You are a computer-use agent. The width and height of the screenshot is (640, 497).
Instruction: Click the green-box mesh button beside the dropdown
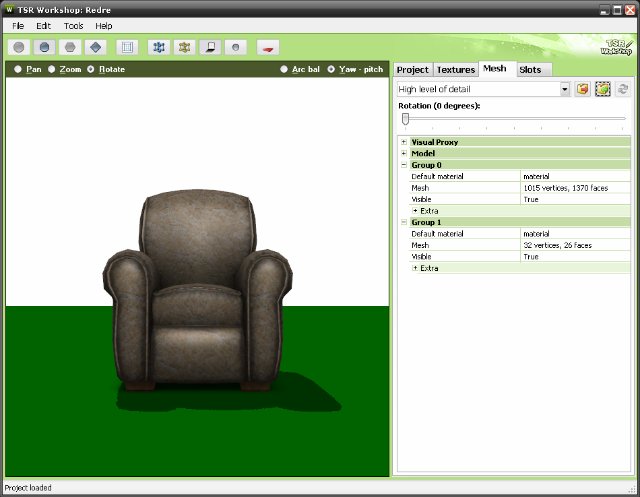coord(603,89)
